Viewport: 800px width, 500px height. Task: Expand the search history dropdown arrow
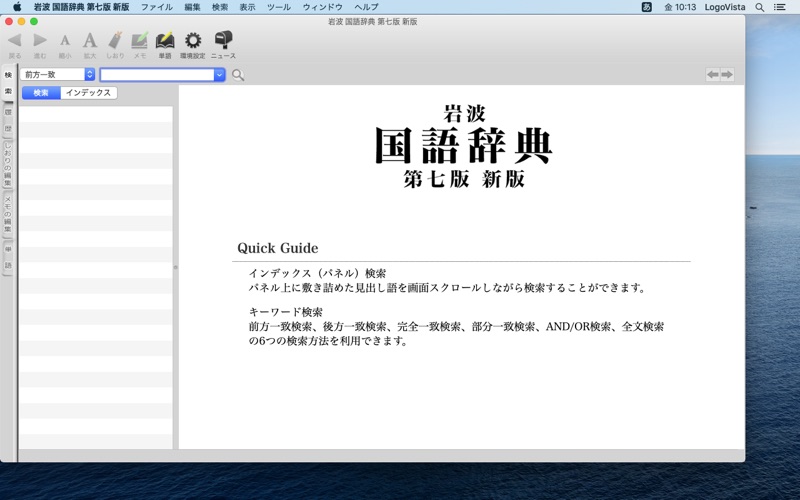tap(220, 75)
